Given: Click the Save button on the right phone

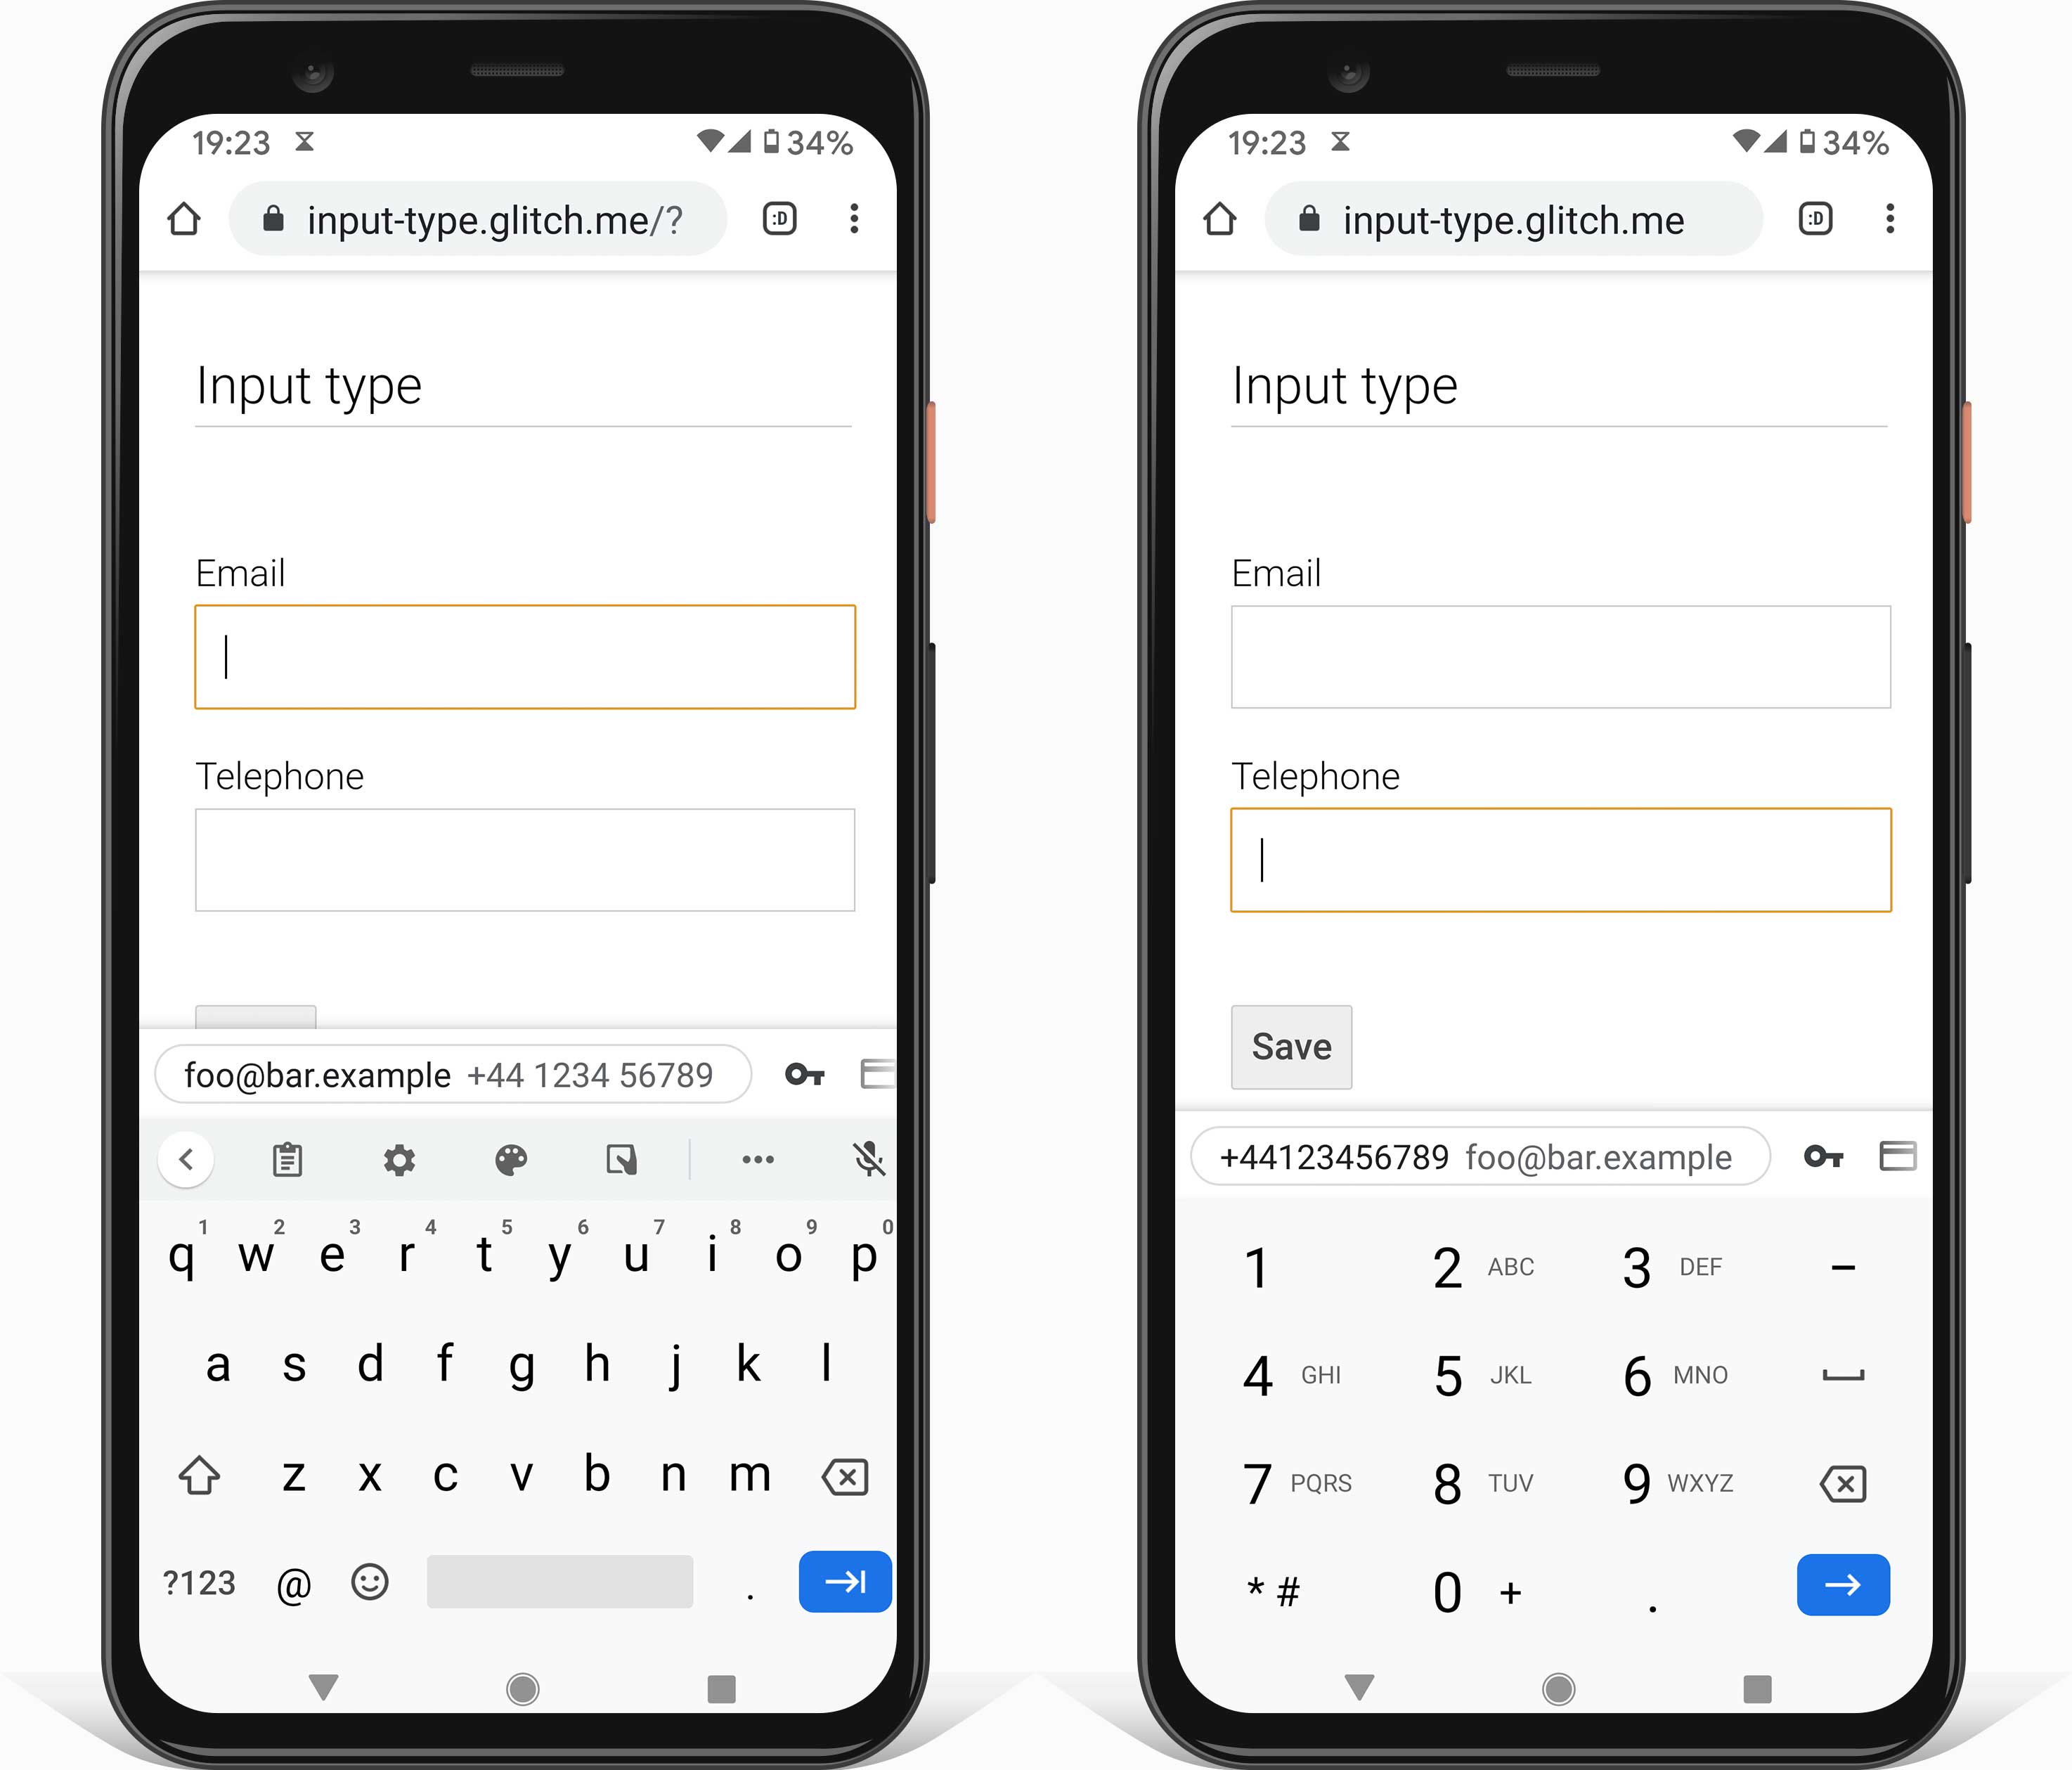Looking at the screenshot, I should pos(1290,1047).
